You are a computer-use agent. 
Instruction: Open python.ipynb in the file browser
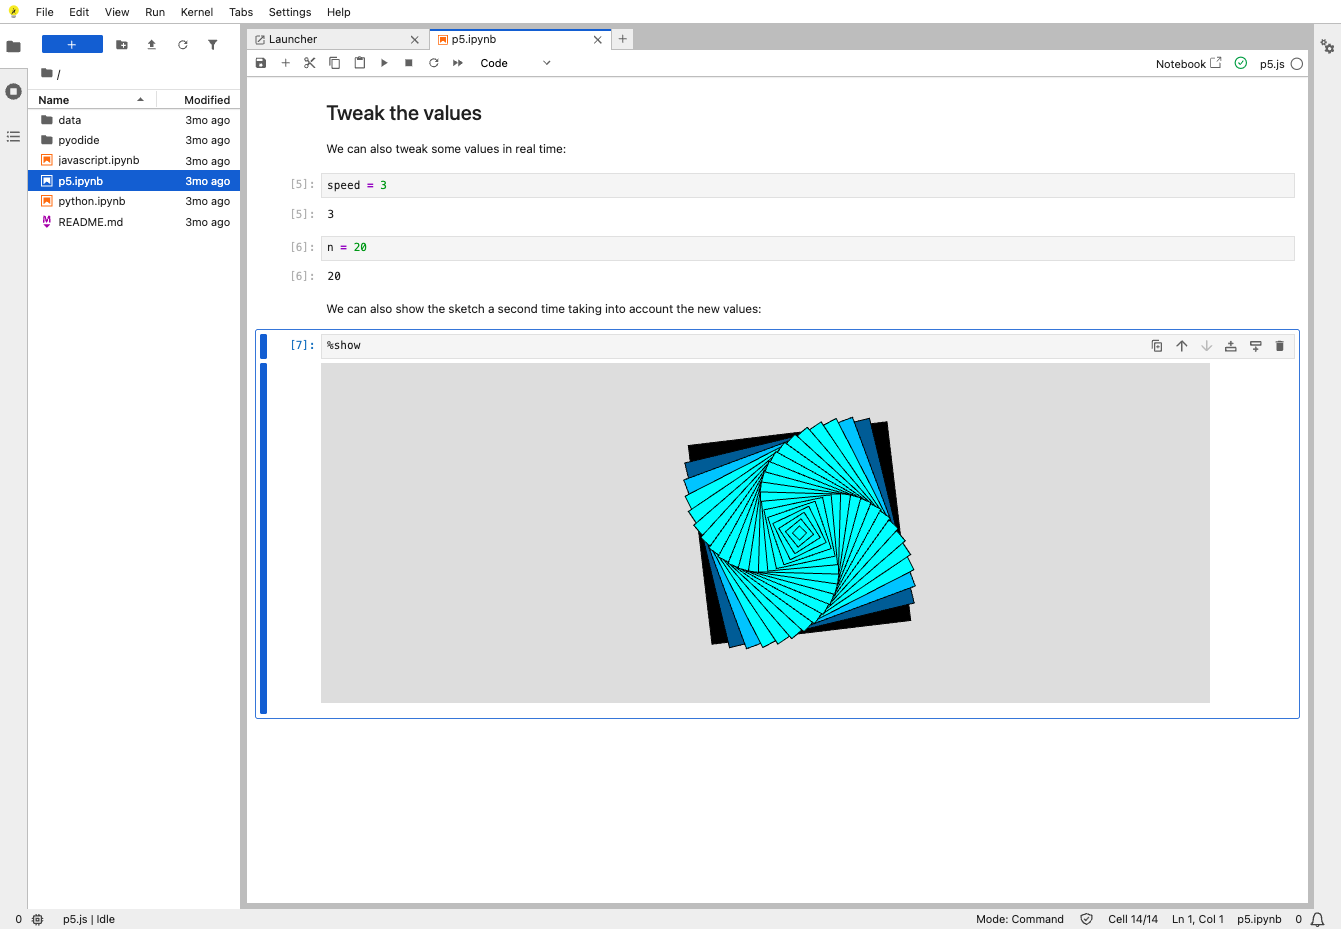(x=92, y=201)
